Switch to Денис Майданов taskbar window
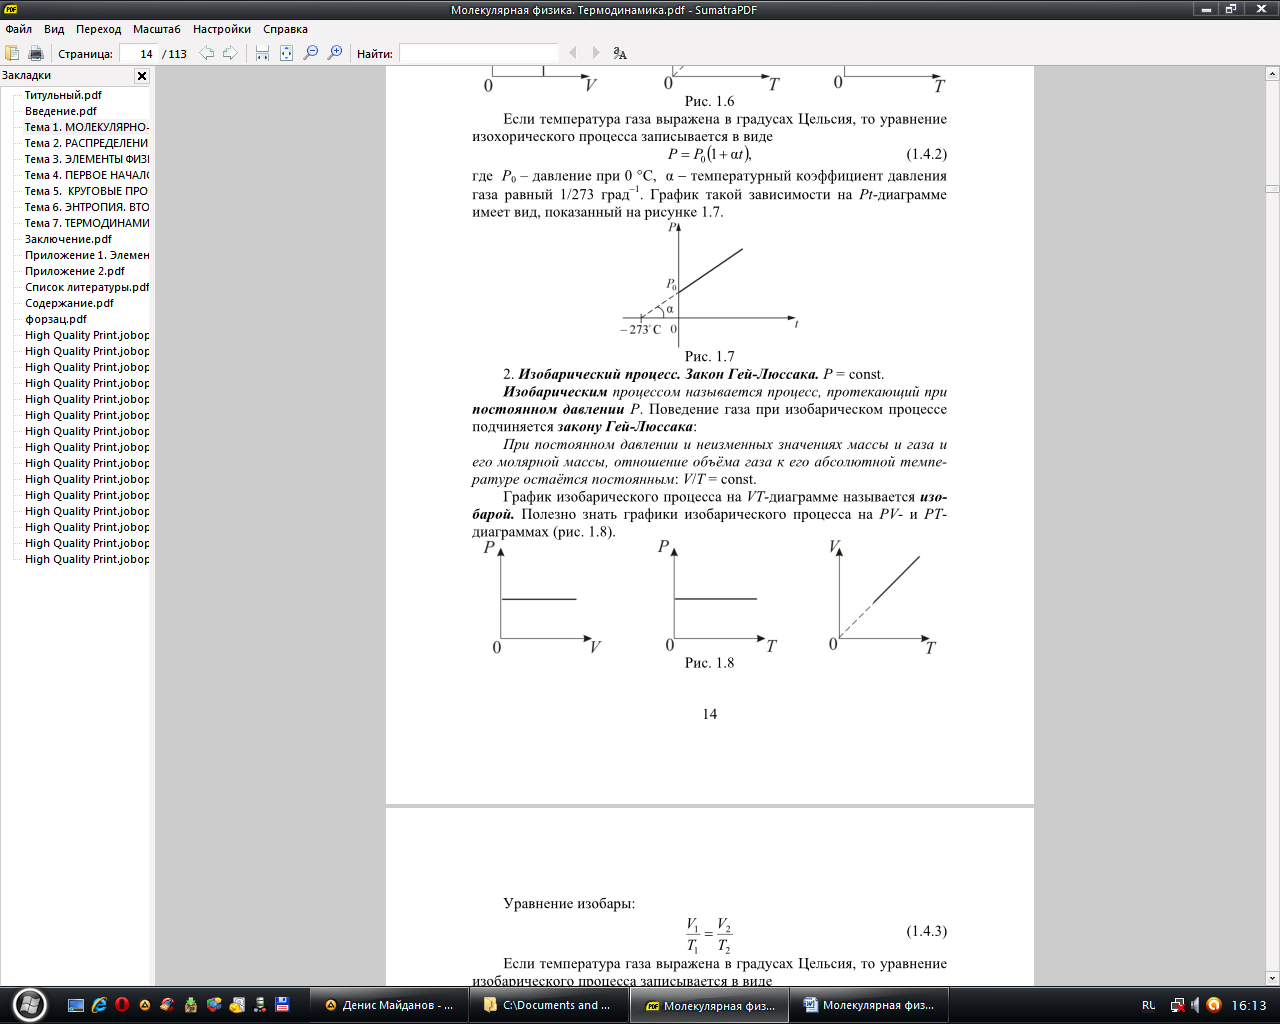The width and height of the screenshot is (1280, 1024). [388, 1005]
